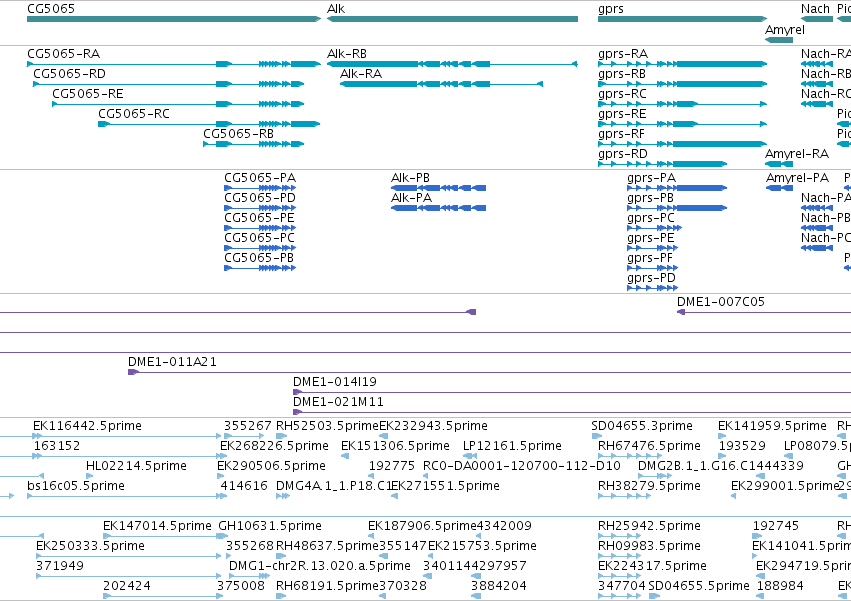Click the EK141959.5prime EST label
This screenshot has height=601, width=851.
click(772, 426)
